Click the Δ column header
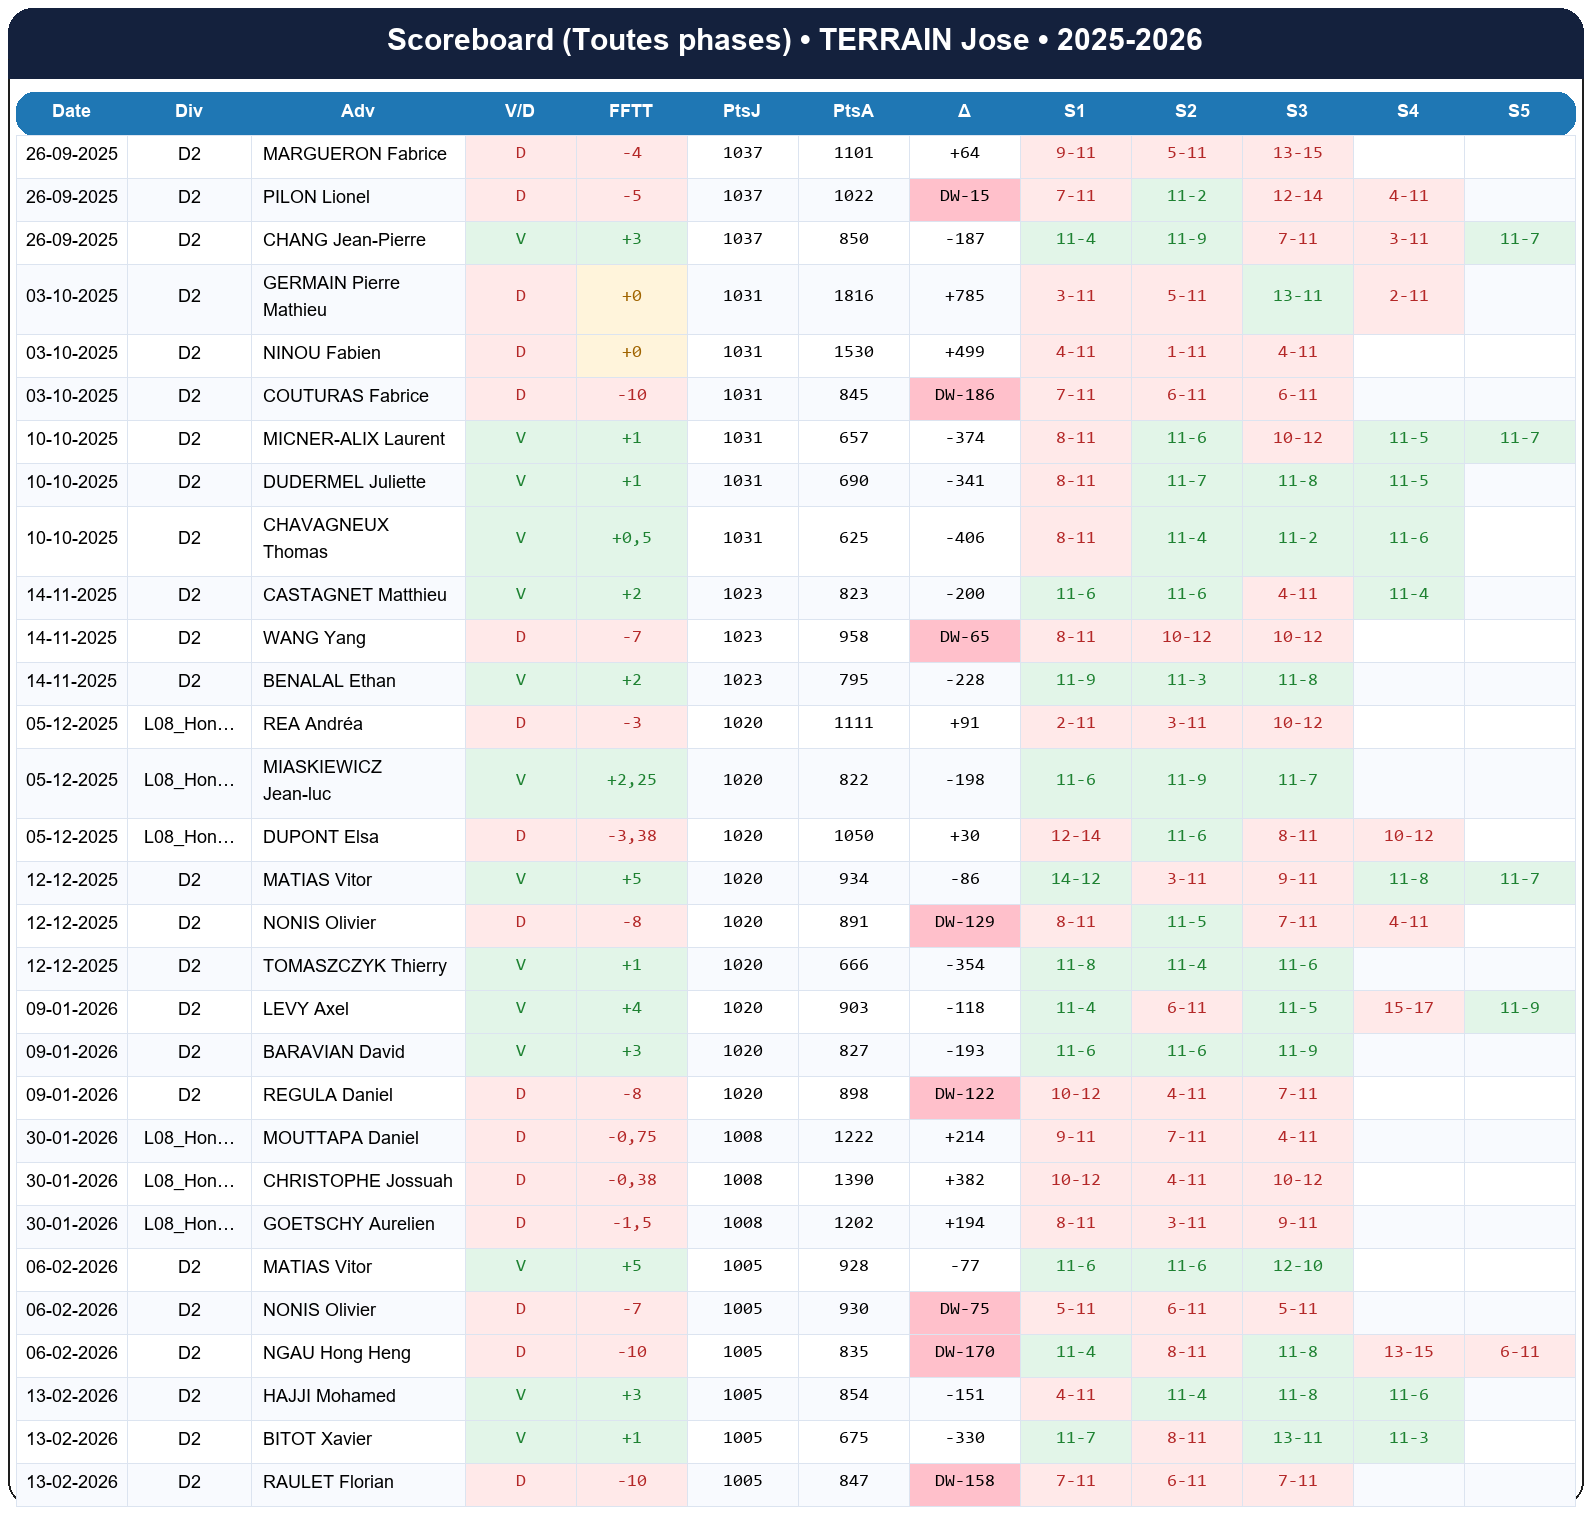1591x1513 pixels. click(x=964, y=111)
